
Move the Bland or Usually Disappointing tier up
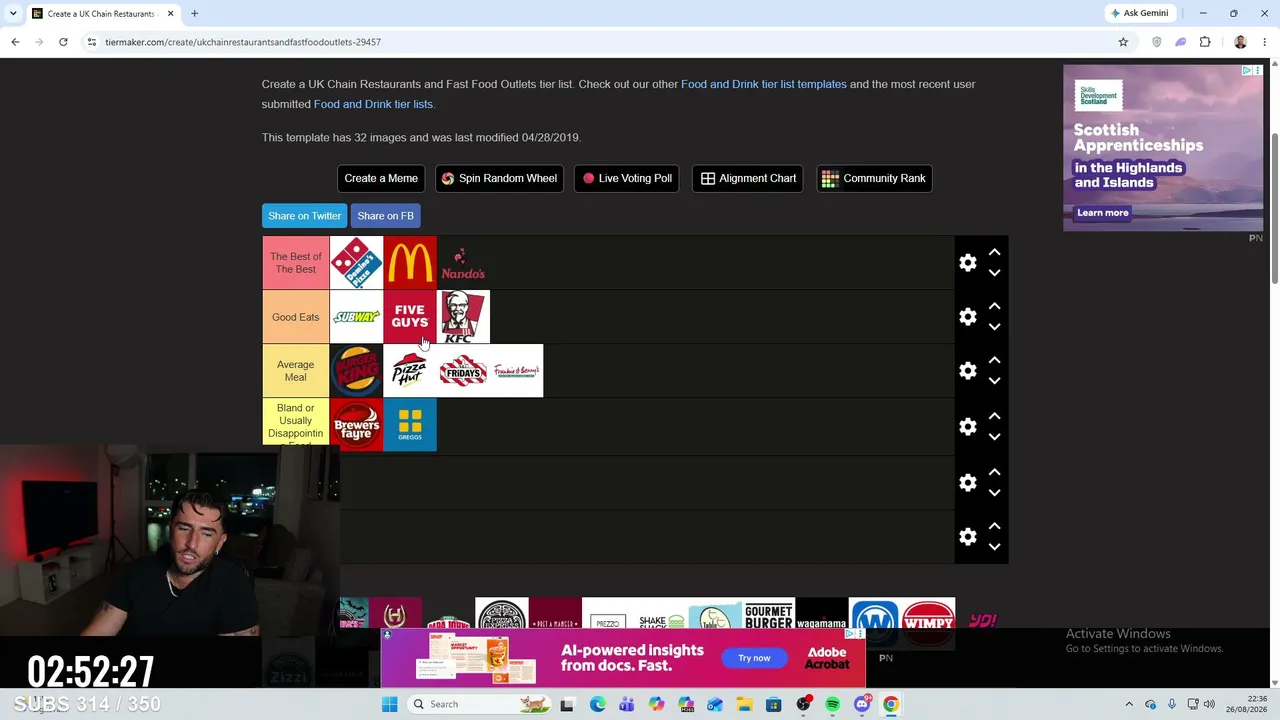994,417
